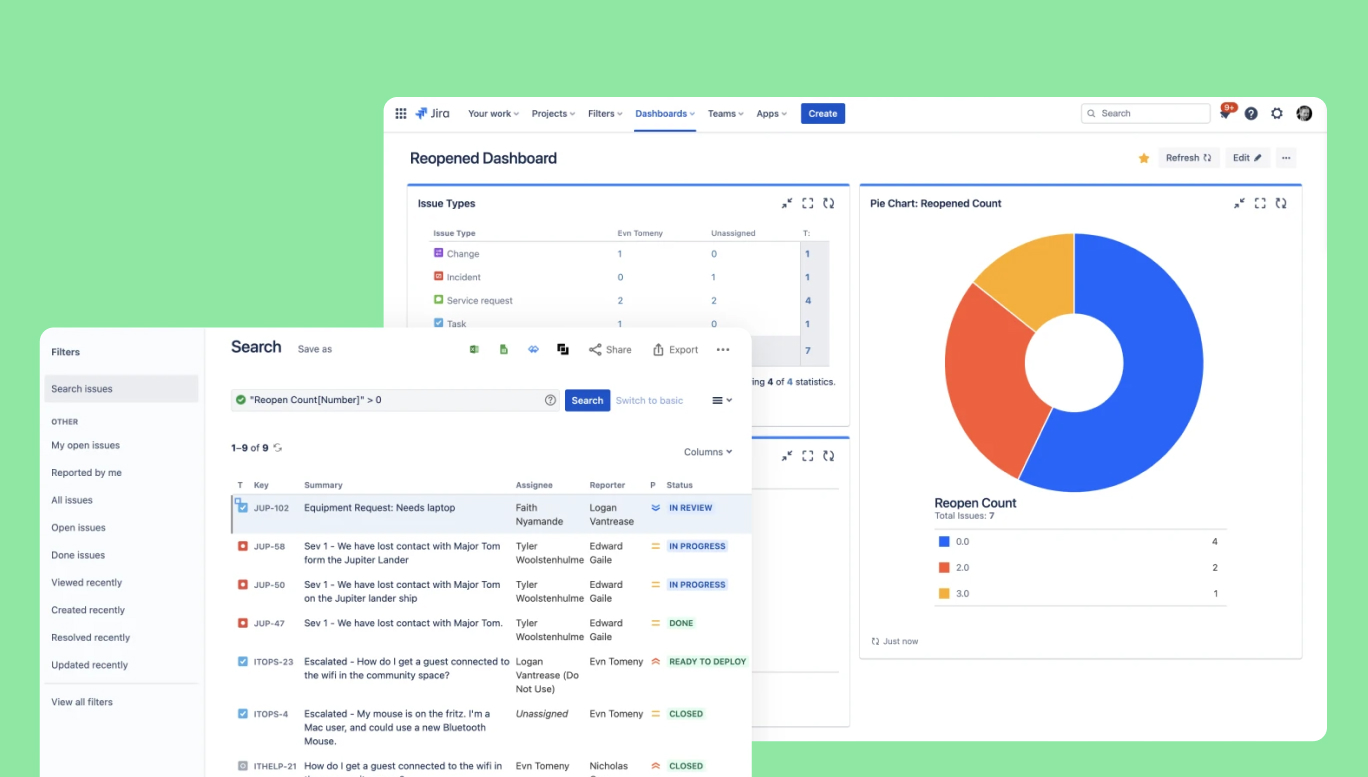The width and height of the screenshot is (1368, 777).
Task: Open the notifications bell with 9+ badge
Action: pos(1225,114)
